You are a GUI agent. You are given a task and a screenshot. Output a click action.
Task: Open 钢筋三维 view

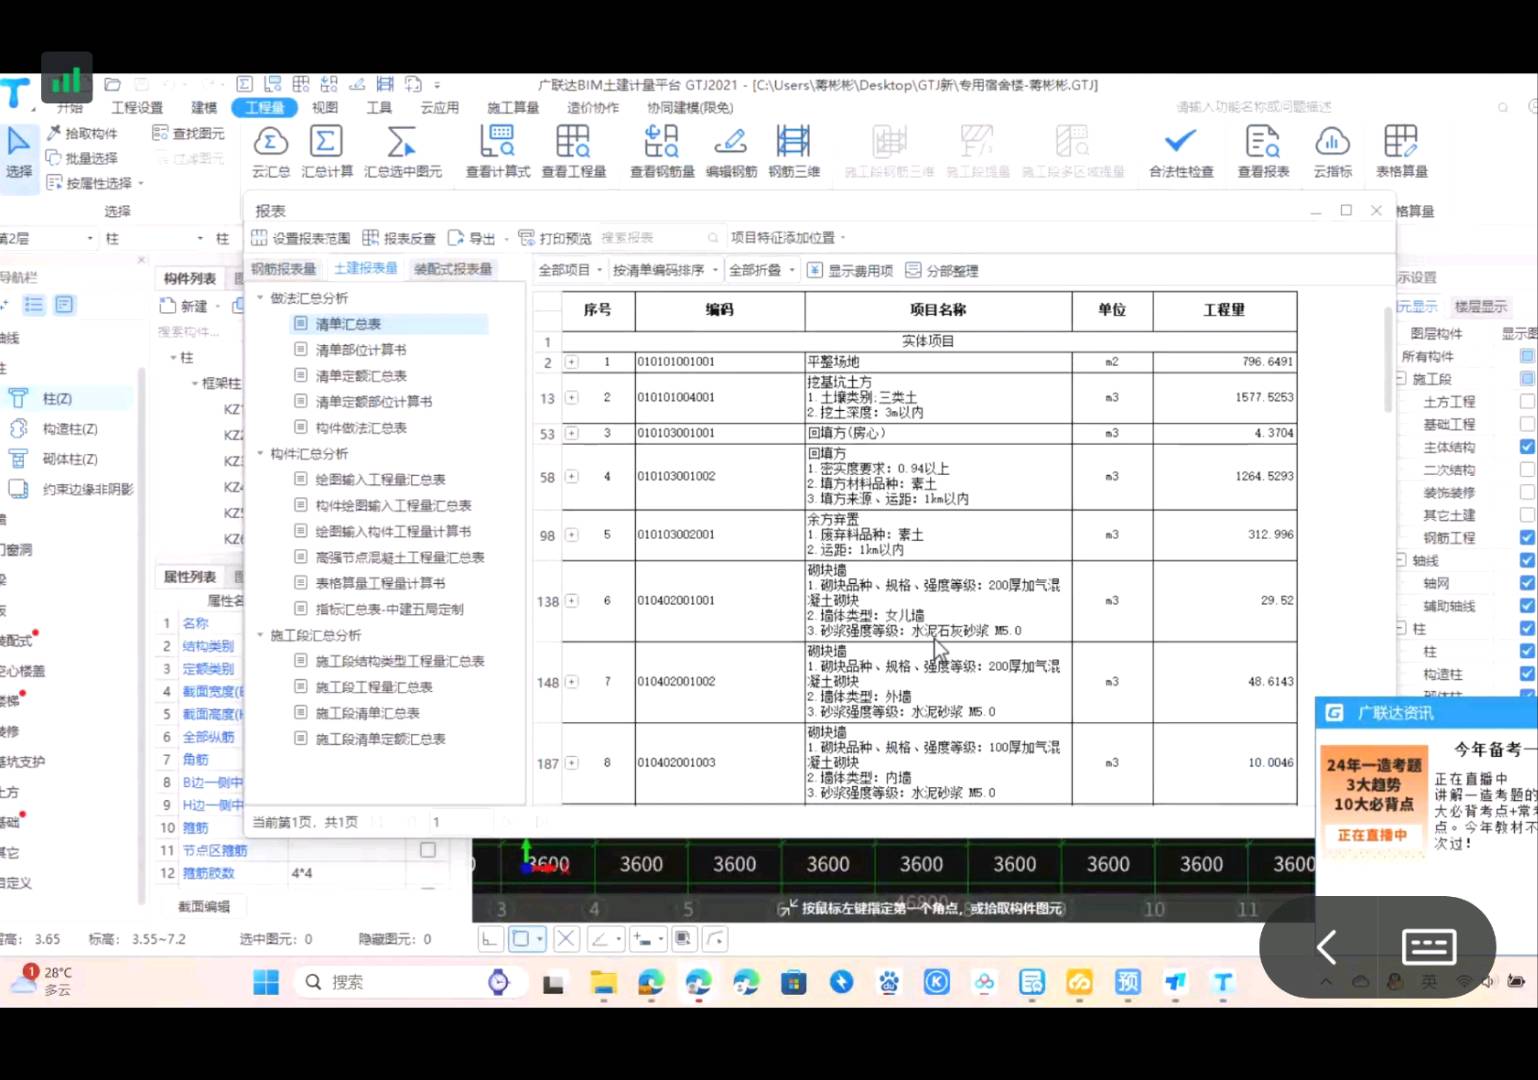[x=793, y=152]
